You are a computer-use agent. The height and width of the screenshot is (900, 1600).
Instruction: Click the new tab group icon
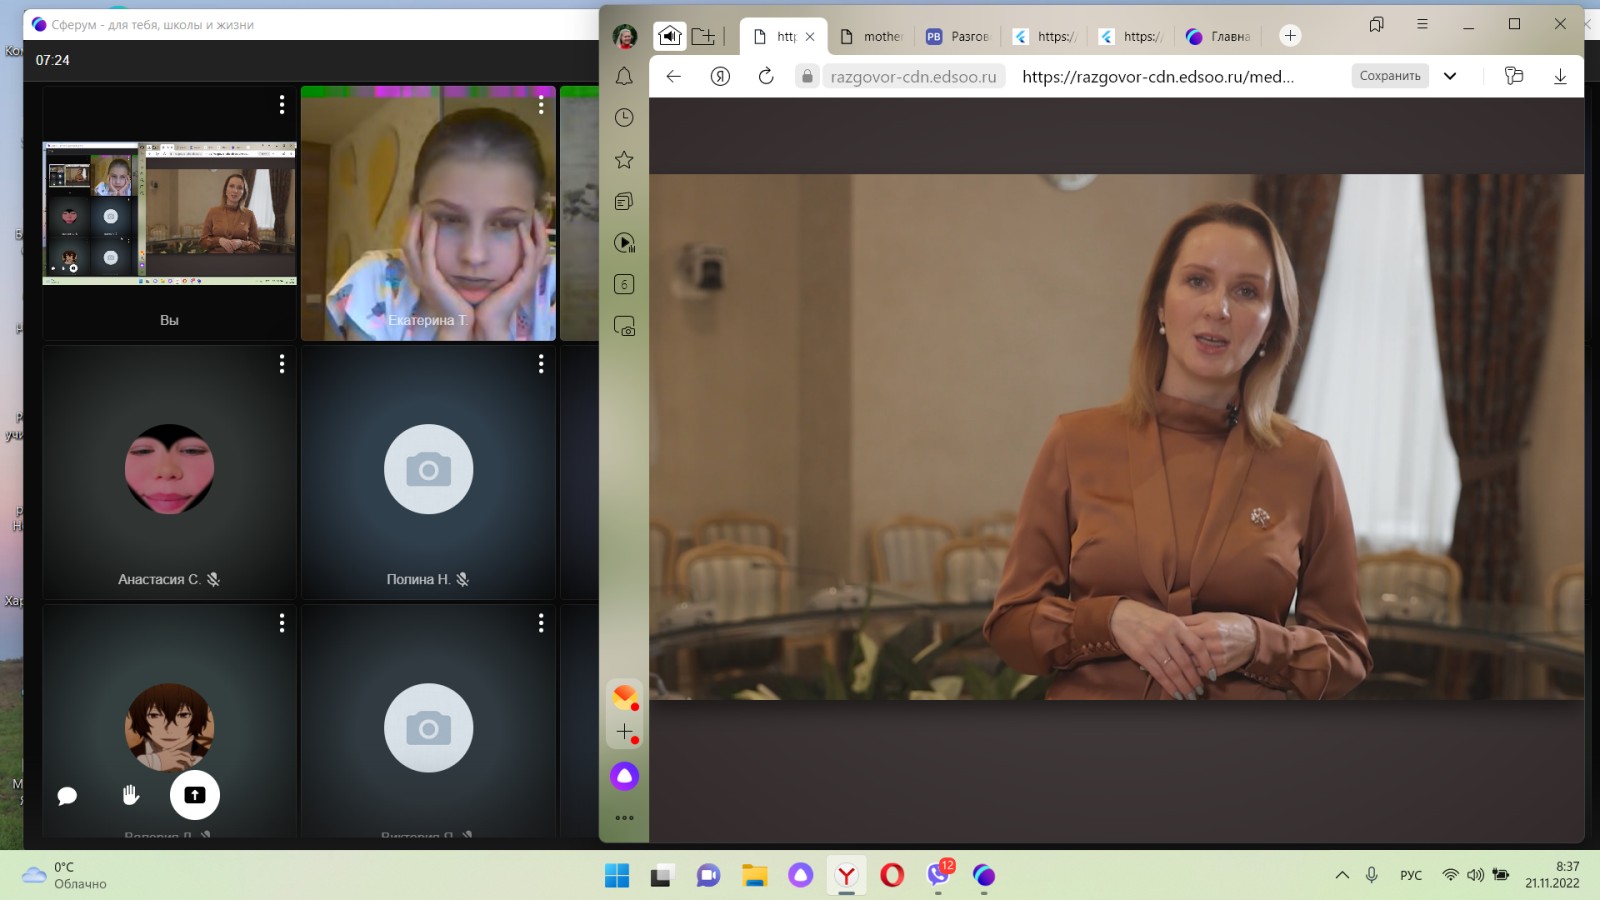tap(704, 36)
